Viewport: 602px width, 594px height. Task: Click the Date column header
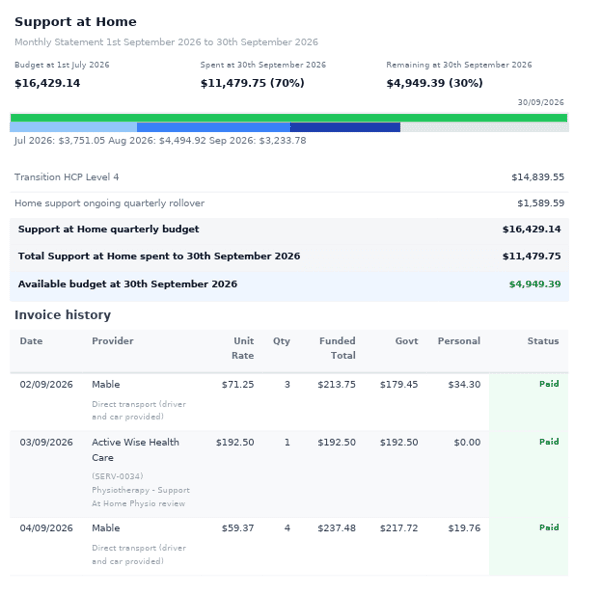pos(31,341)
